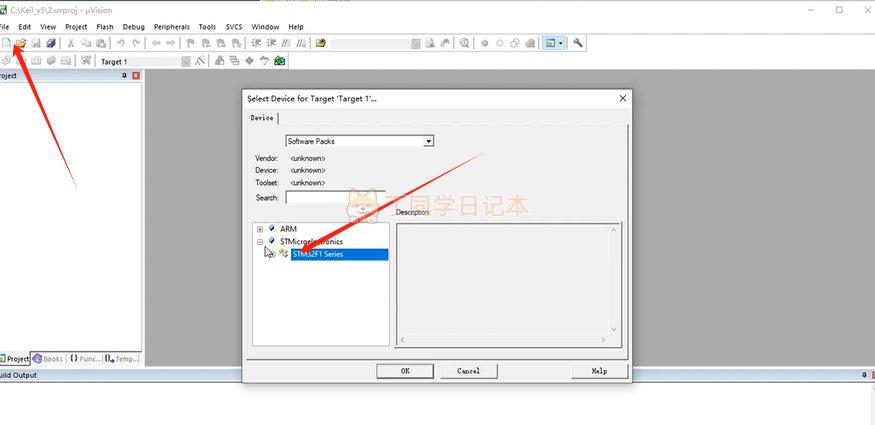Switch to the Books tab

pos(47,358)
